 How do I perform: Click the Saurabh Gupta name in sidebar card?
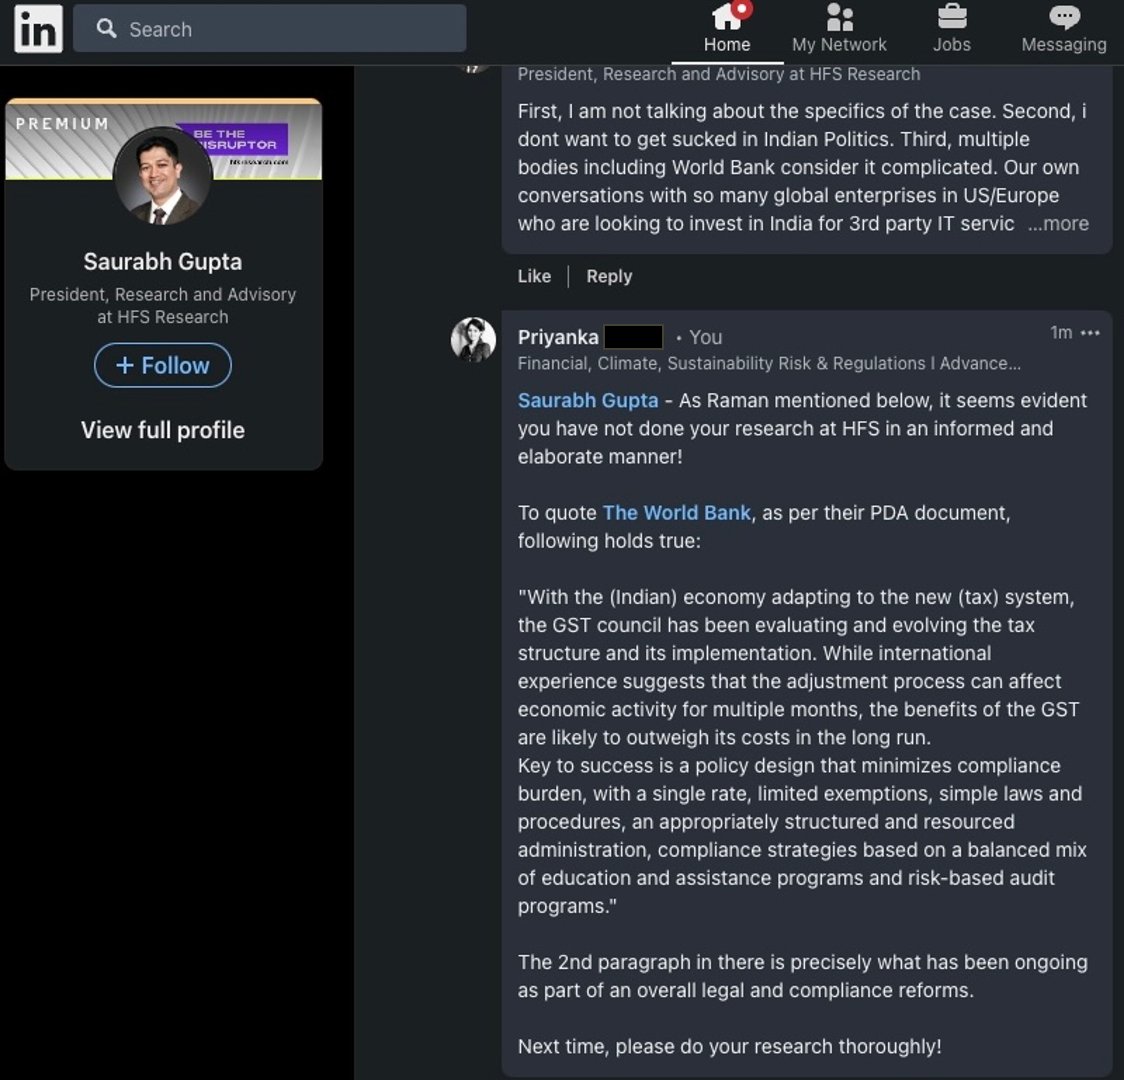click(163, 262)
